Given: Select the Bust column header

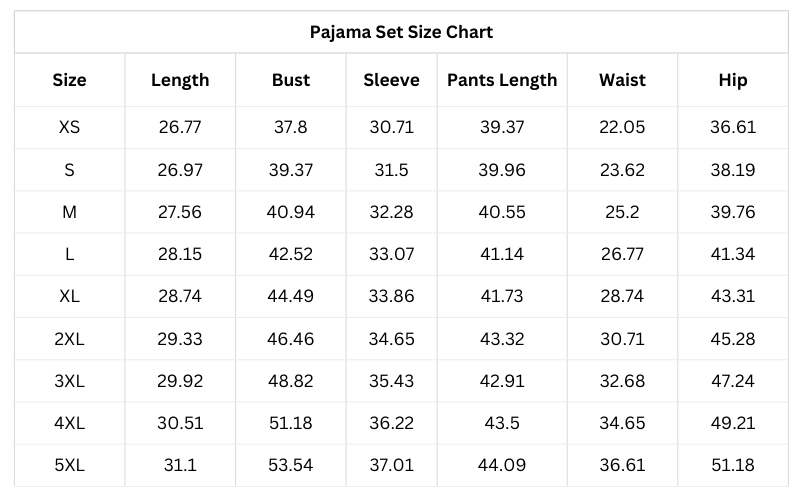Looking at the screenshot, I should (291, 80).
